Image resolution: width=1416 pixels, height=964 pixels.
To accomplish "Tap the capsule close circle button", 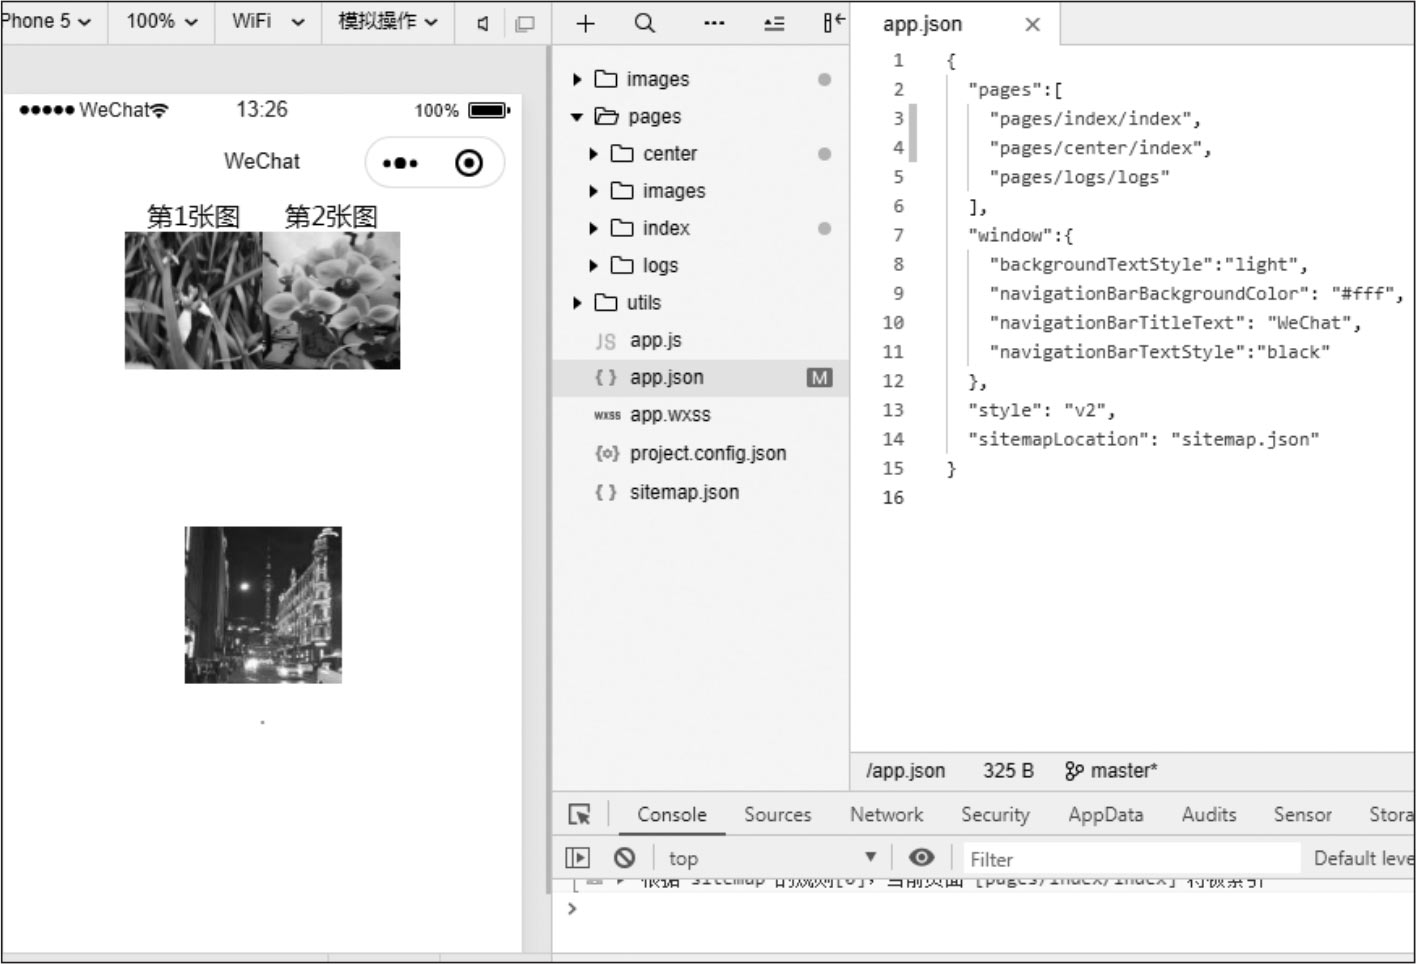I will pyautogui.click(x=468, y=163).
